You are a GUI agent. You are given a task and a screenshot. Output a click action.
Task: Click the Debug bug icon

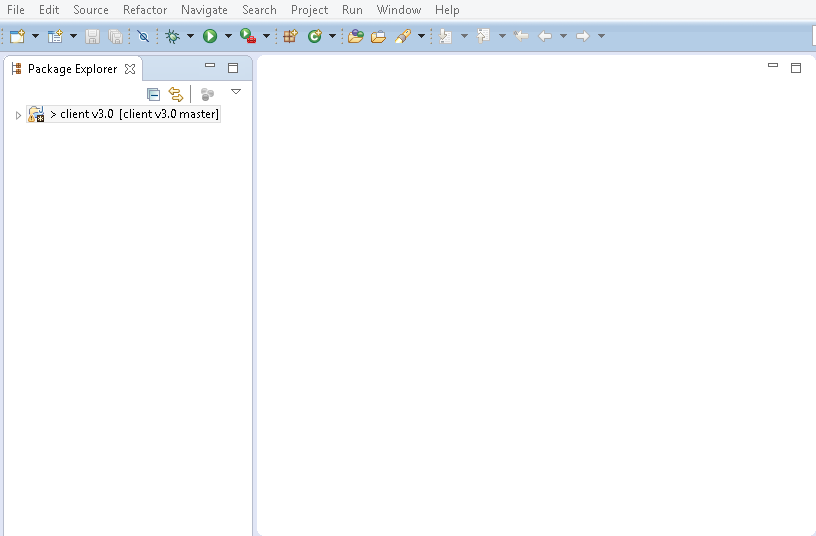pyautogui.click(x=172, y=36)
